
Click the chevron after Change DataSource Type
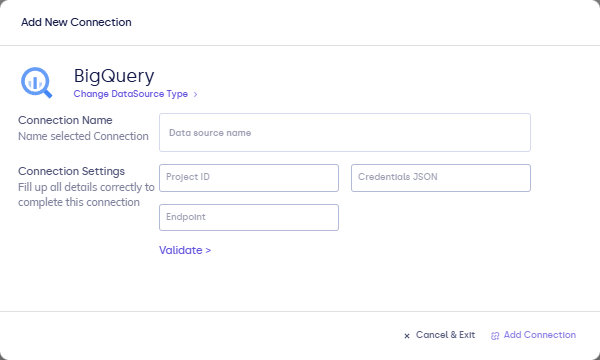pyautogui.click(x=195, y=94)
